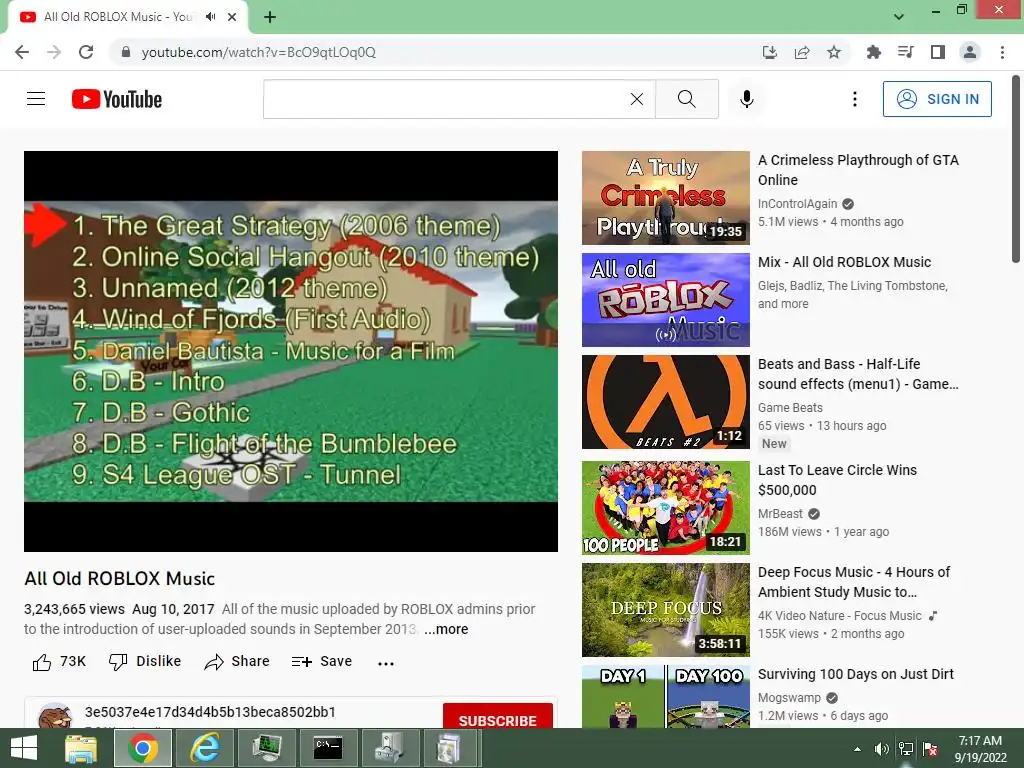
Task: Click the Share button under the video
Action: [236, 662]
